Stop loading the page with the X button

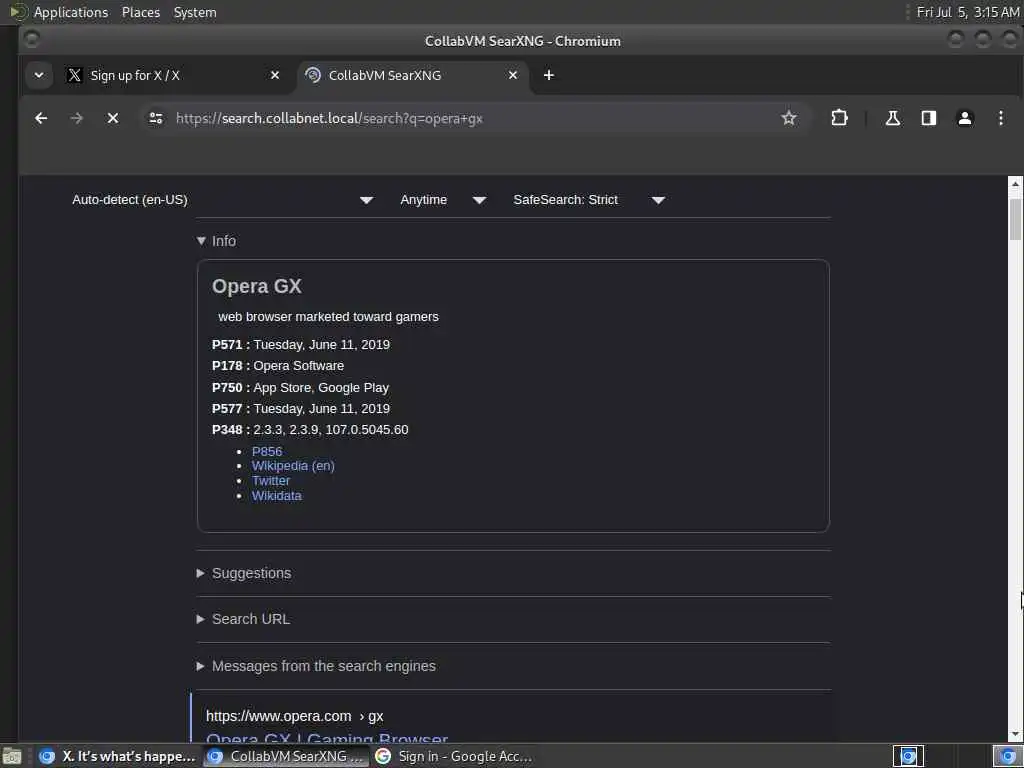pos(113,118)
